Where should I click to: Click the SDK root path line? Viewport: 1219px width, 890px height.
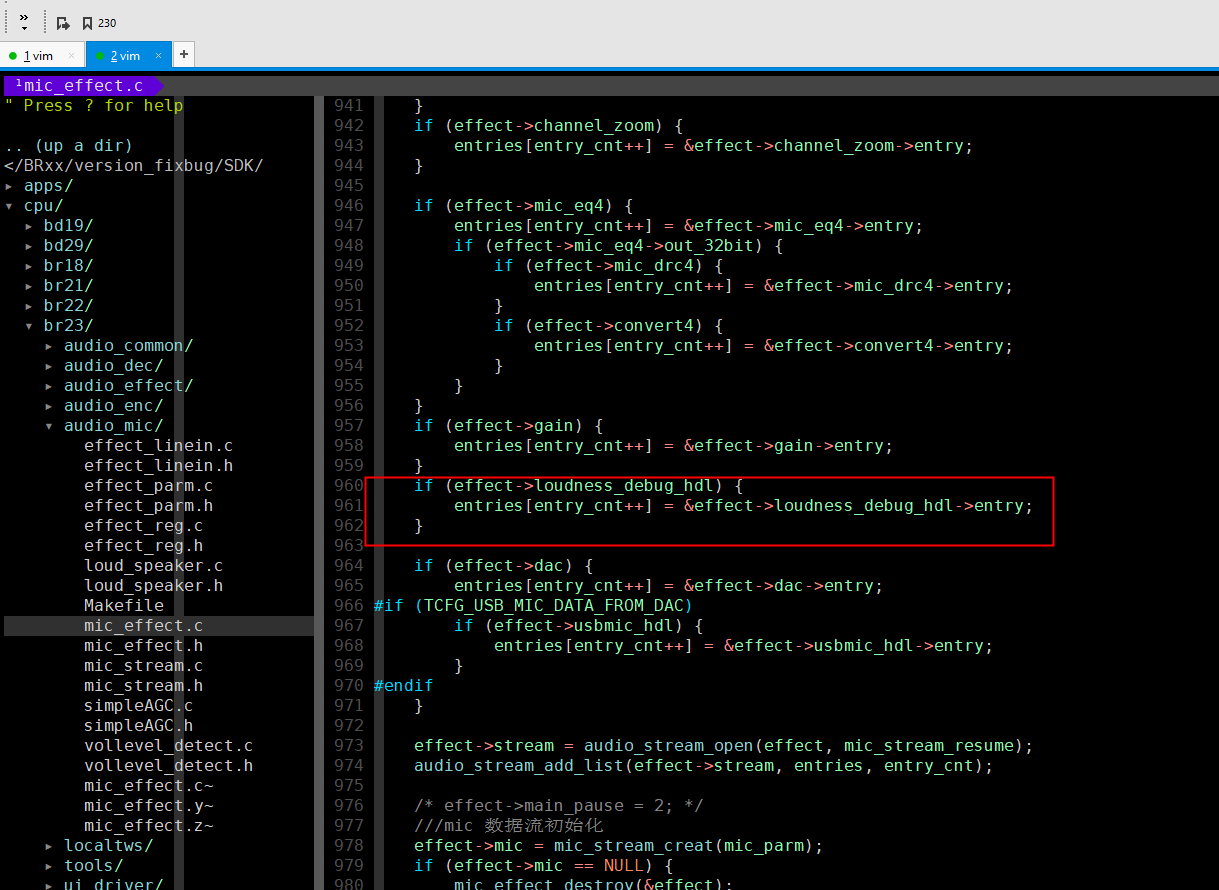pos(133,166)
